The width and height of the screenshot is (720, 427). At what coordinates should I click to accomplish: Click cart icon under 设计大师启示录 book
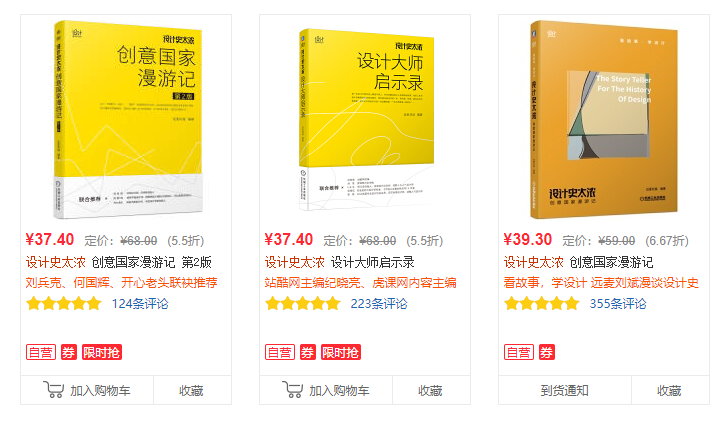[292, 390]
